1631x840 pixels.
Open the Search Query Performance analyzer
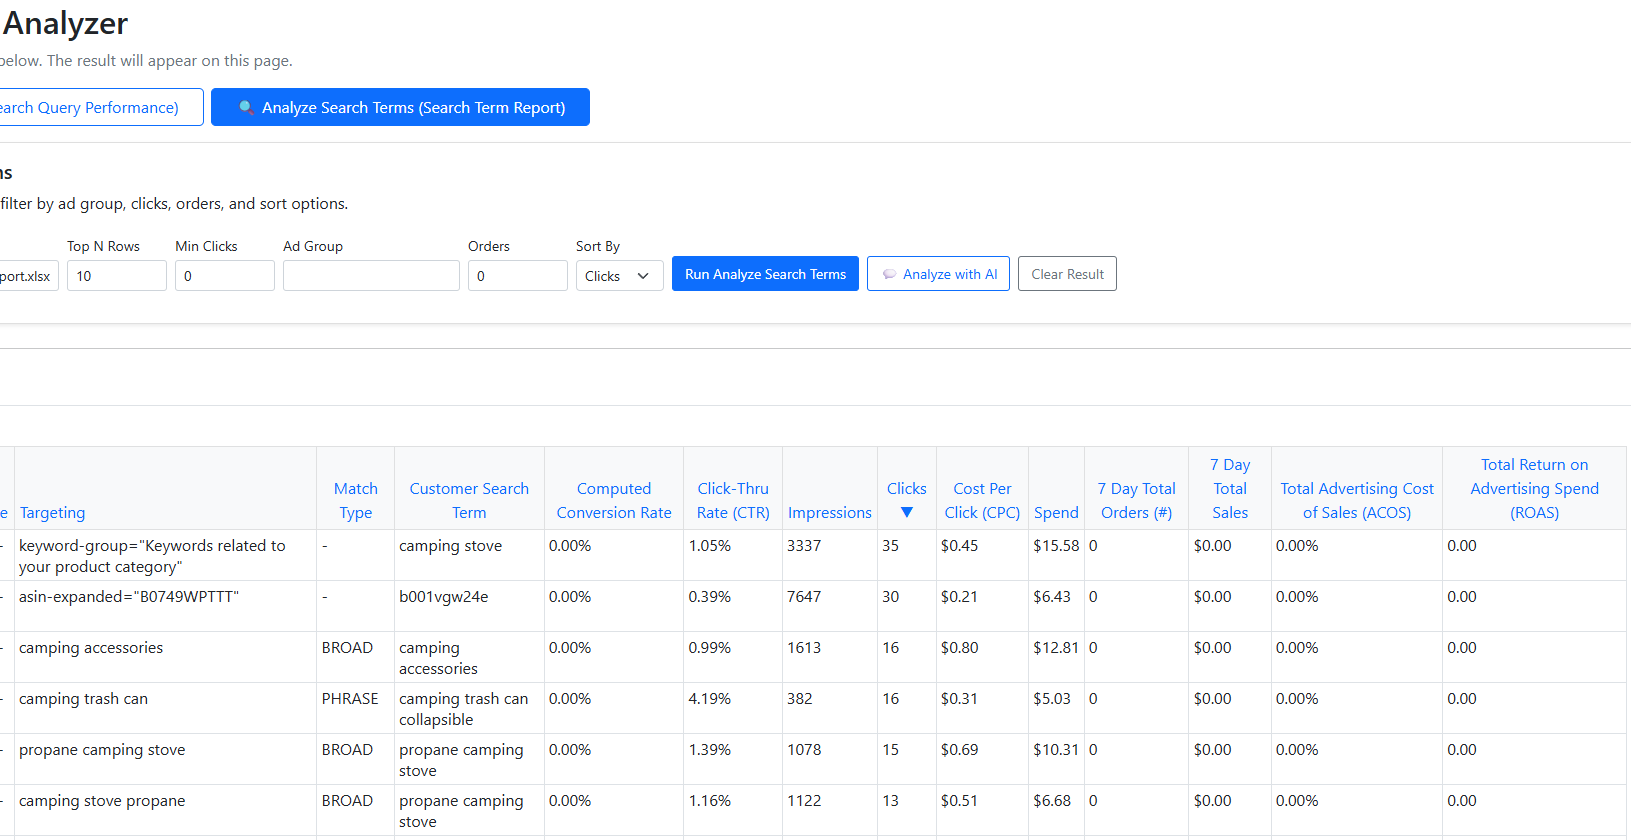(x=101, y=107)
